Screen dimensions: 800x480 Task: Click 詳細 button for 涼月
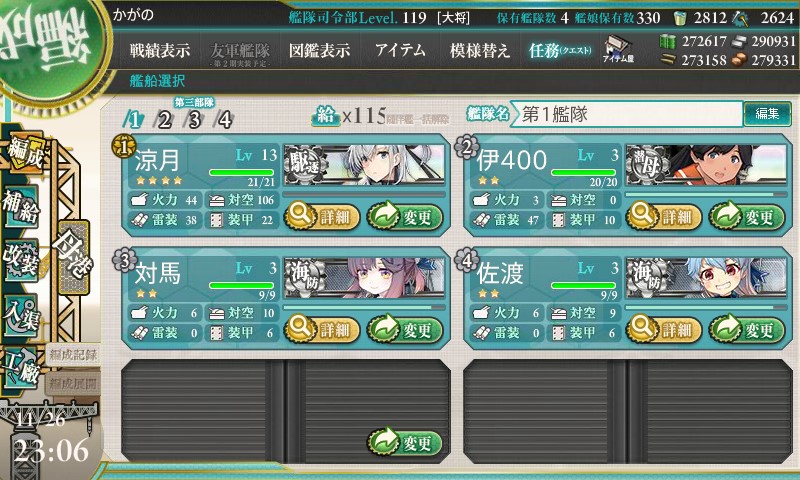[x=322, y=216]
